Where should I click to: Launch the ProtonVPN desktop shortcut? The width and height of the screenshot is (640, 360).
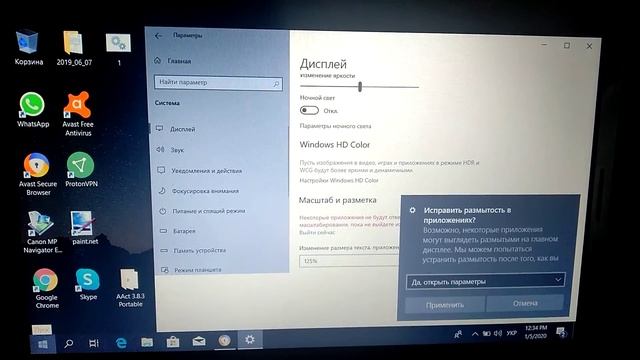[81, 169]
